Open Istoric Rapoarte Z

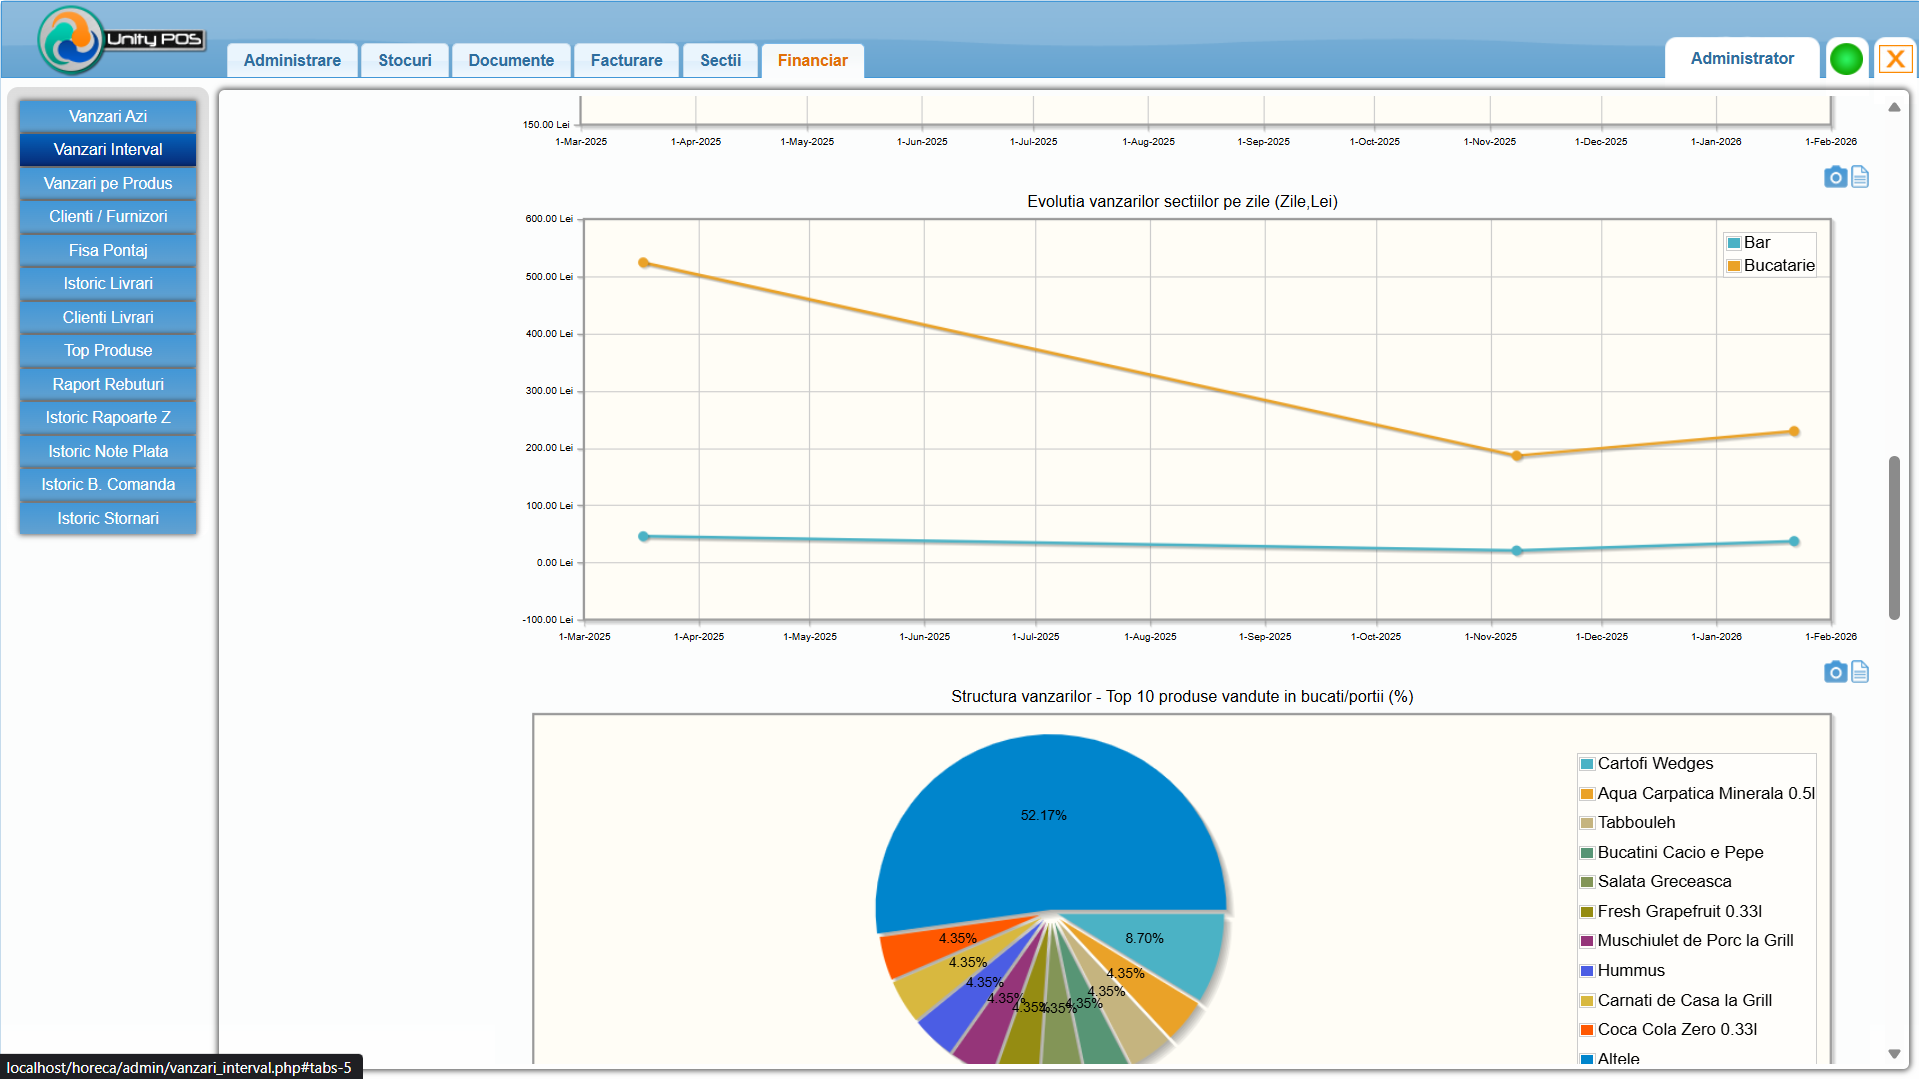click(x=108, y=417)
